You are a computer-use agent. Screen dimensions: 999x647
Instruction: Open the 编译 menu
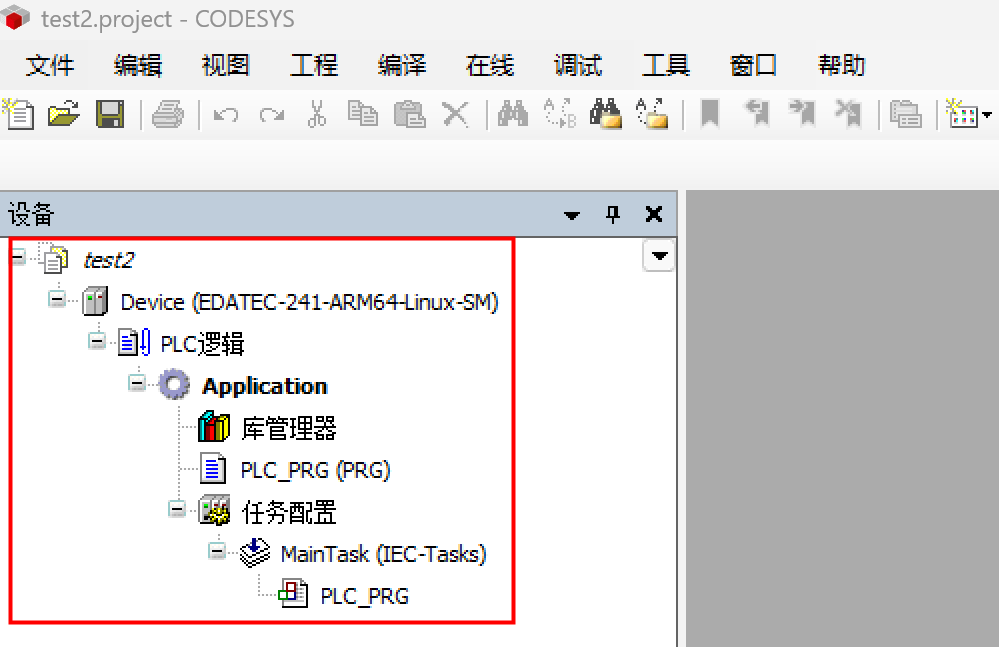[402, 66]
